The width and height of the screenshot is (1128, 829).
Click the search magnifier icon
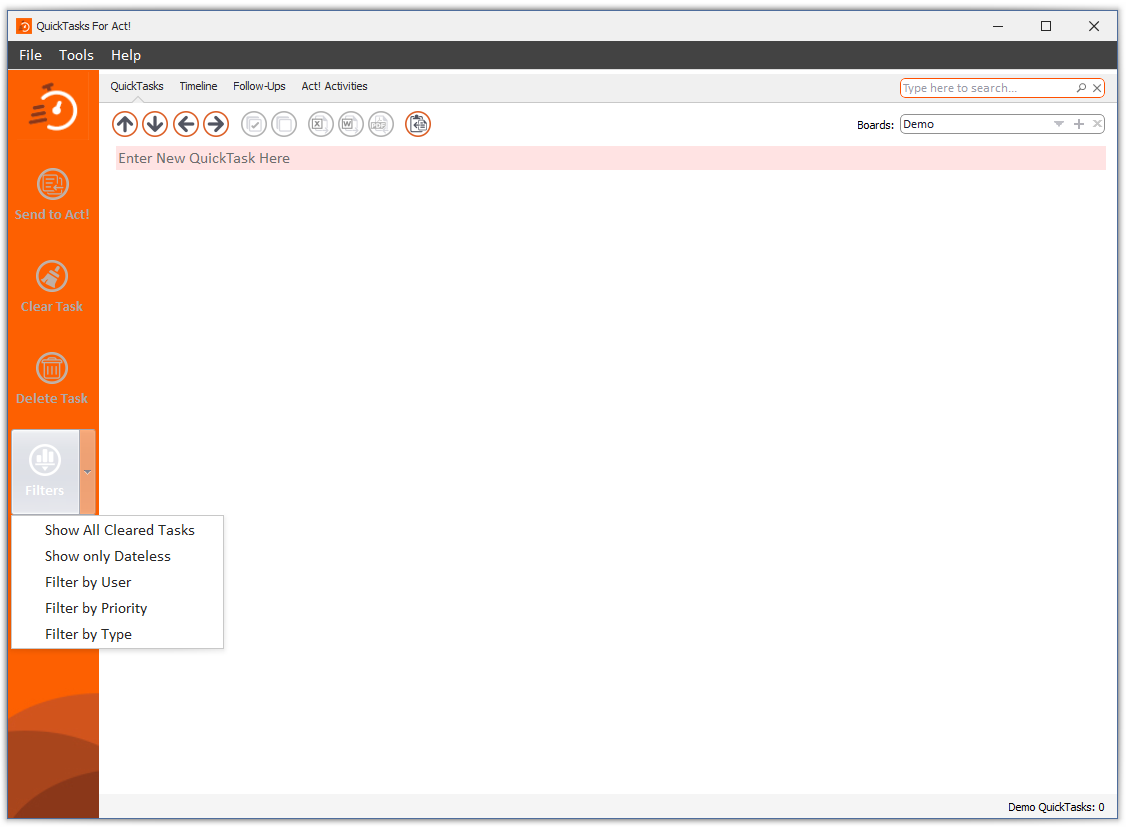tap(1081, 88)
